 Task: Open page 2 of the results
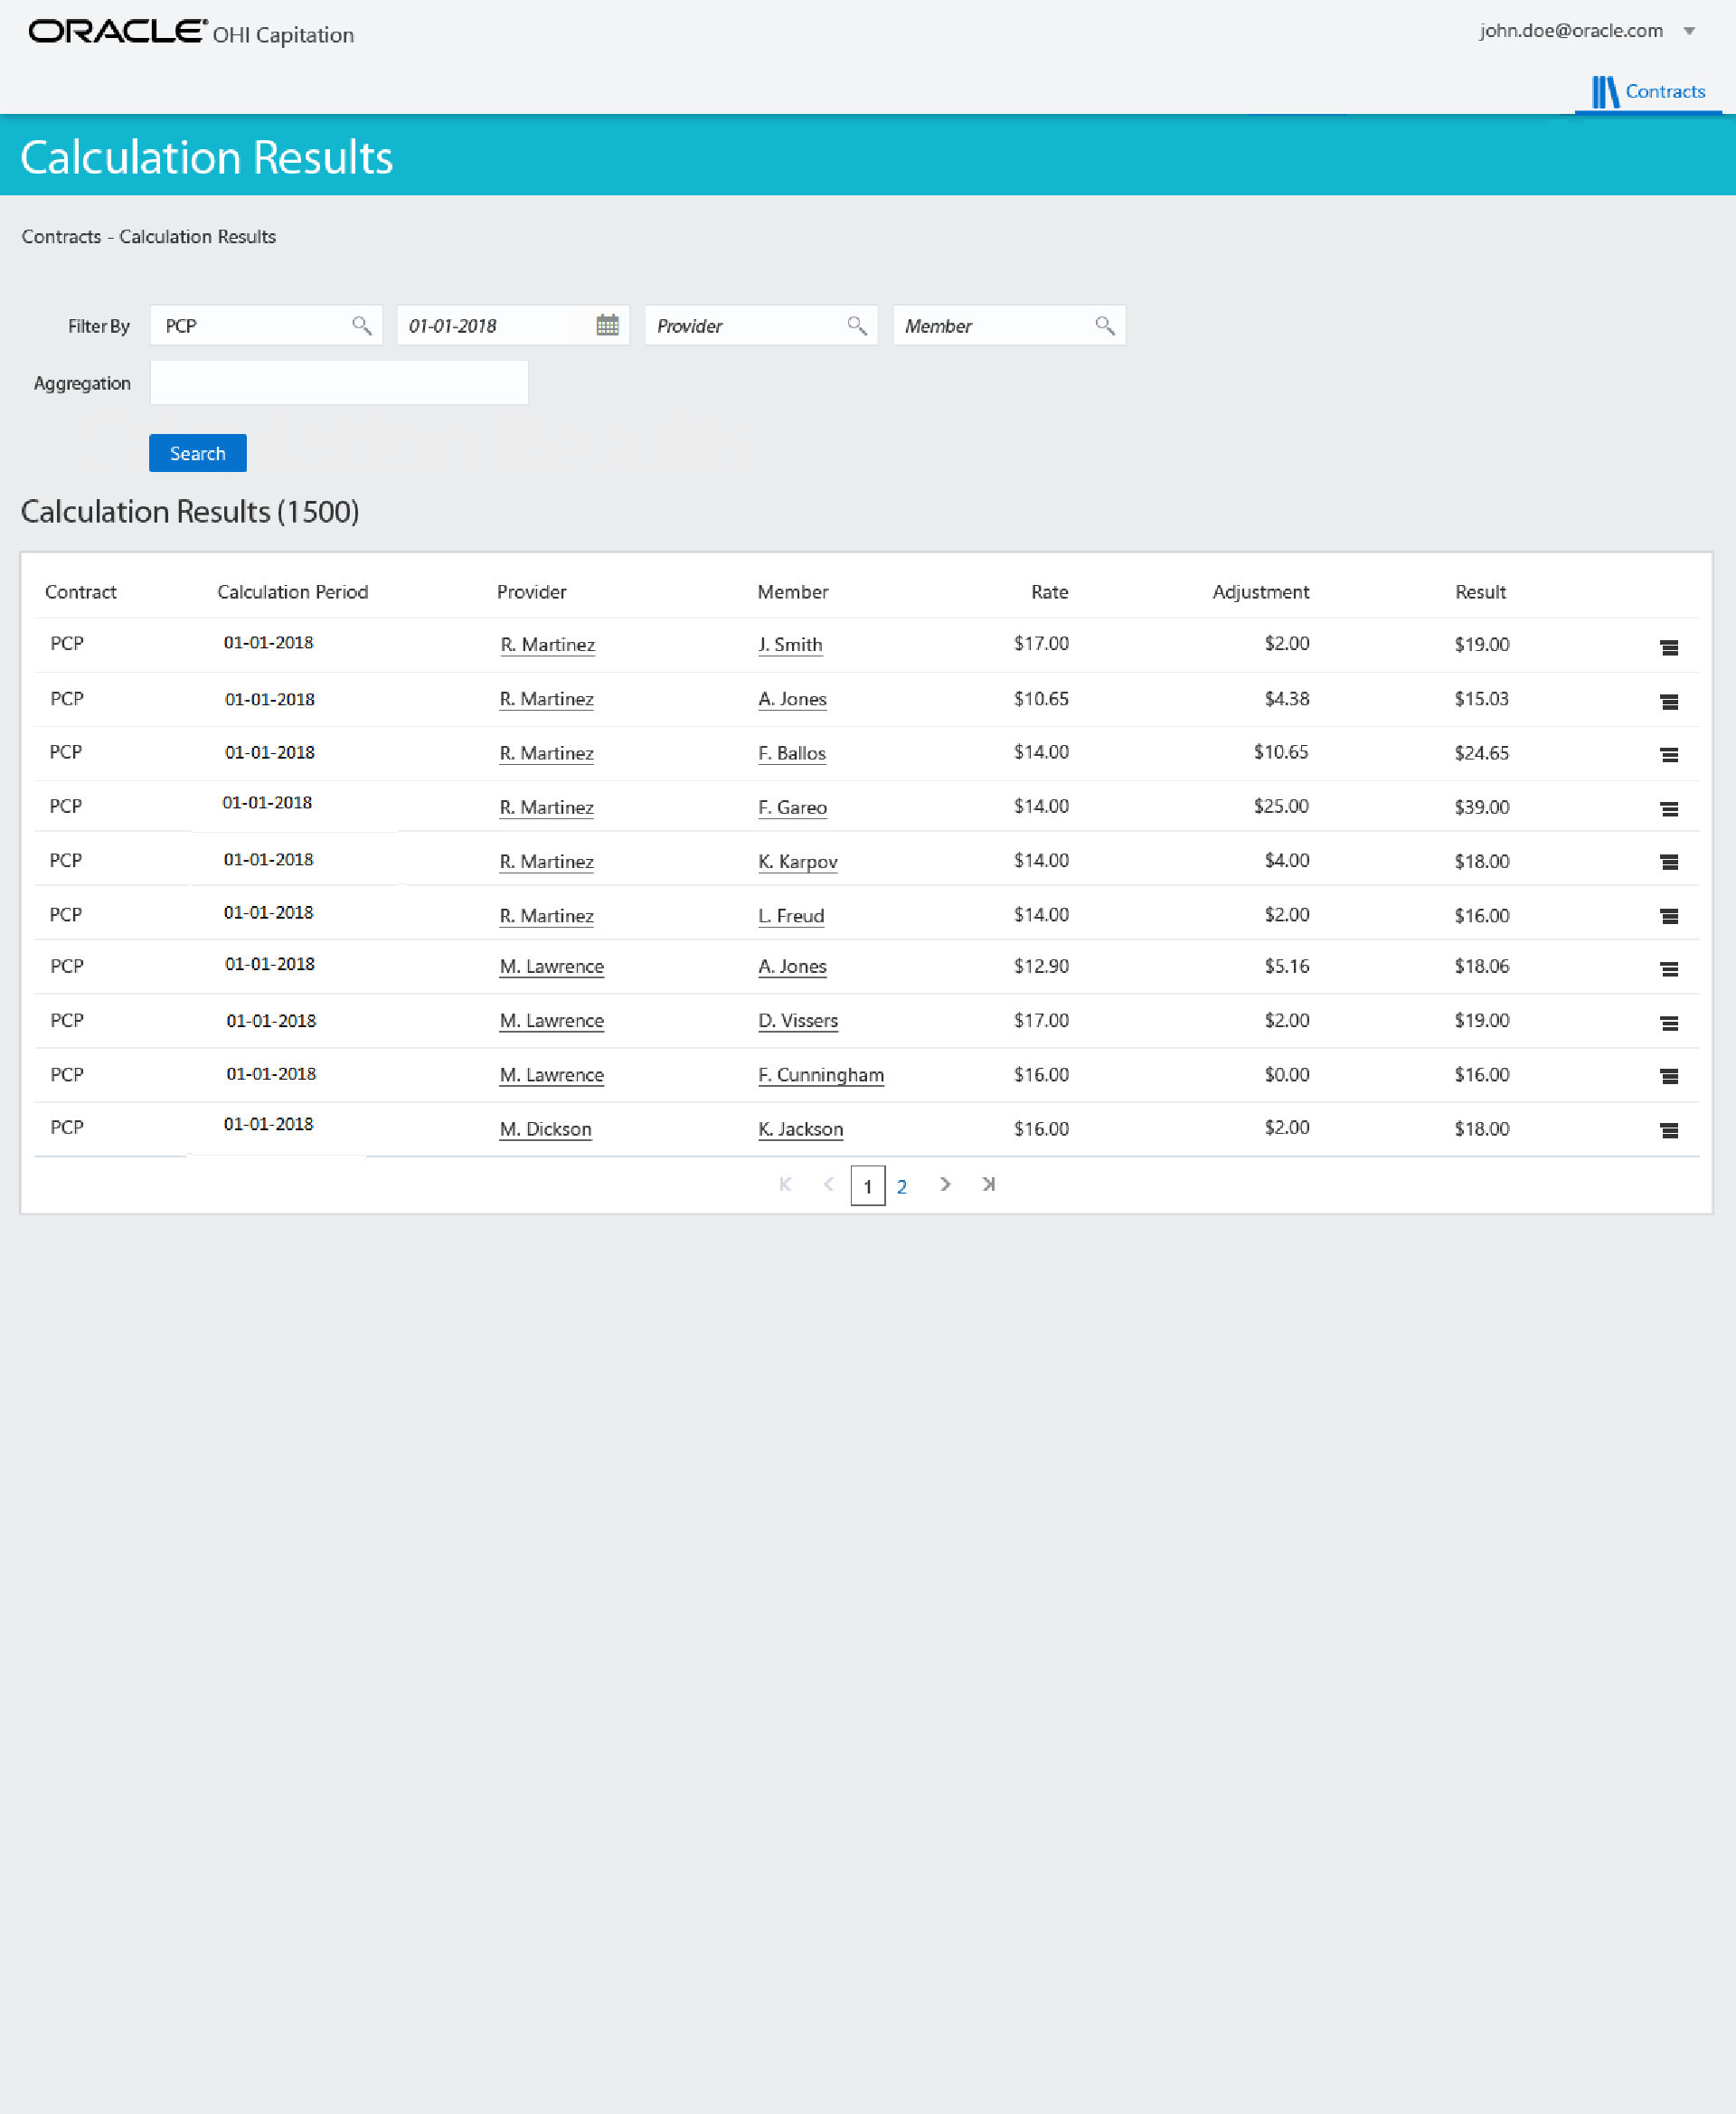coord(903,1186)
